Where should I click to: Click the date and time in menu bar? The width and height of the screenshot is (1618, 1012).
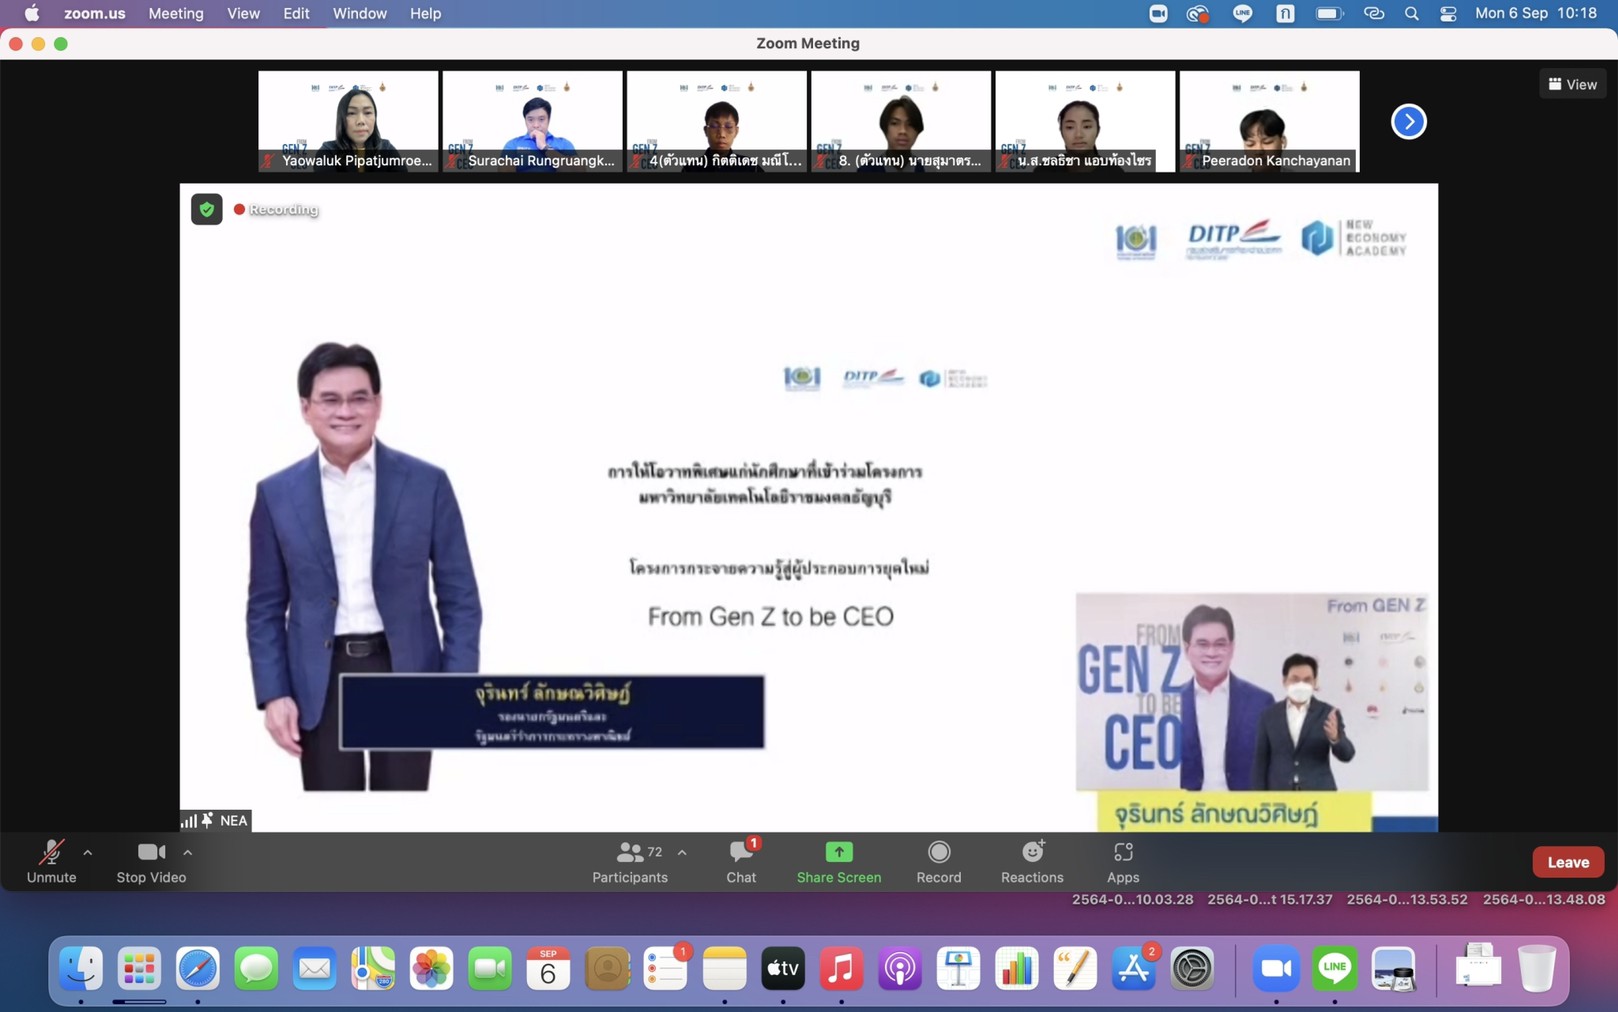(1536, 13)
